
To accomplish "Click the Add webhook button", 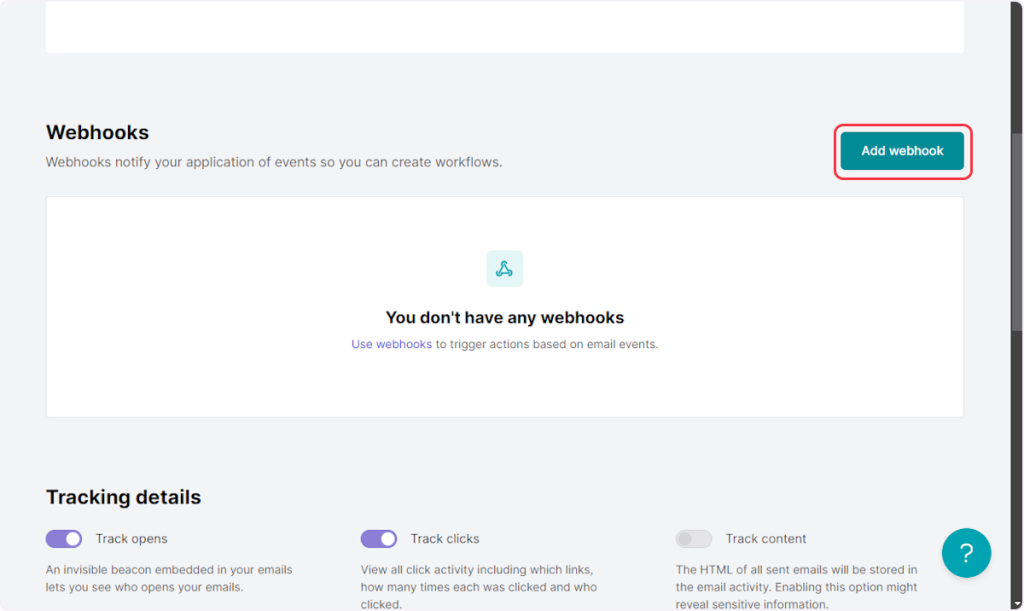I will 902,151.
